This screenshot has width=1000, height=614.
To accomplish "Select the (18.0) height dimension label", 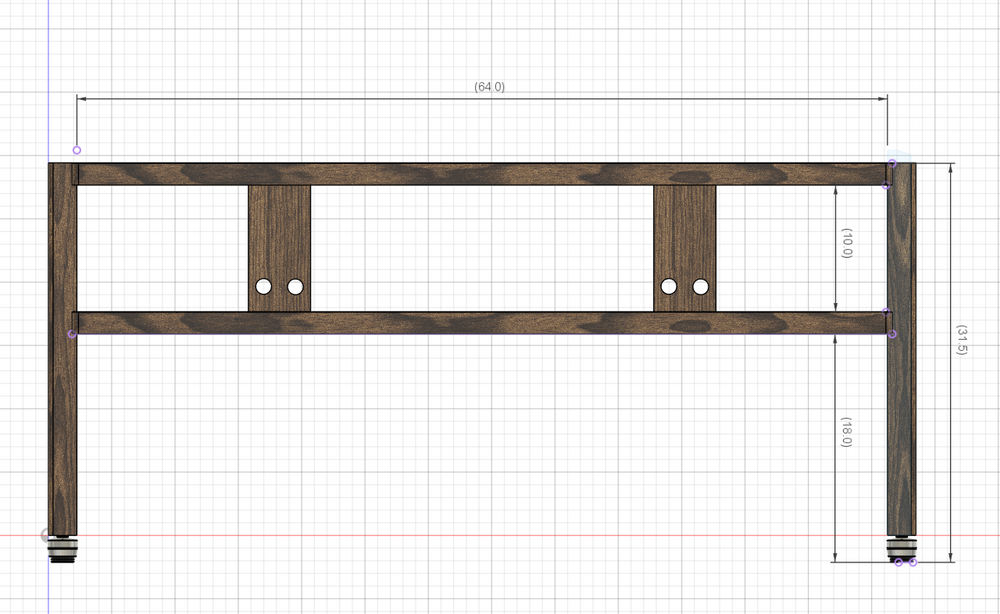I will tap(846, 432).
